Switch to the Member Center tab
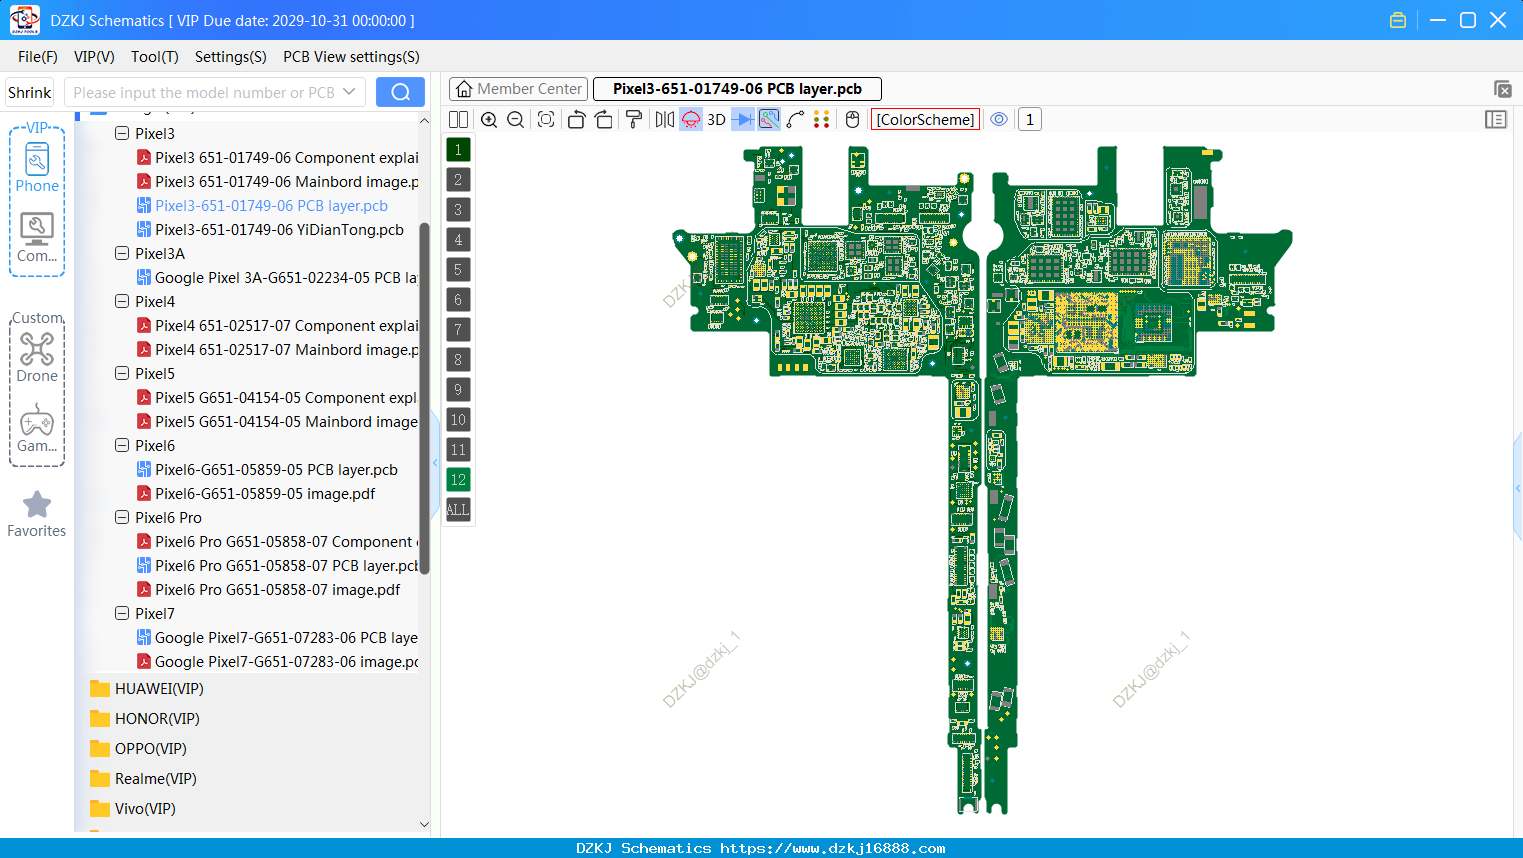Image resolution: width=1523 pixels, height=858 pixels. tap(519, 89)
